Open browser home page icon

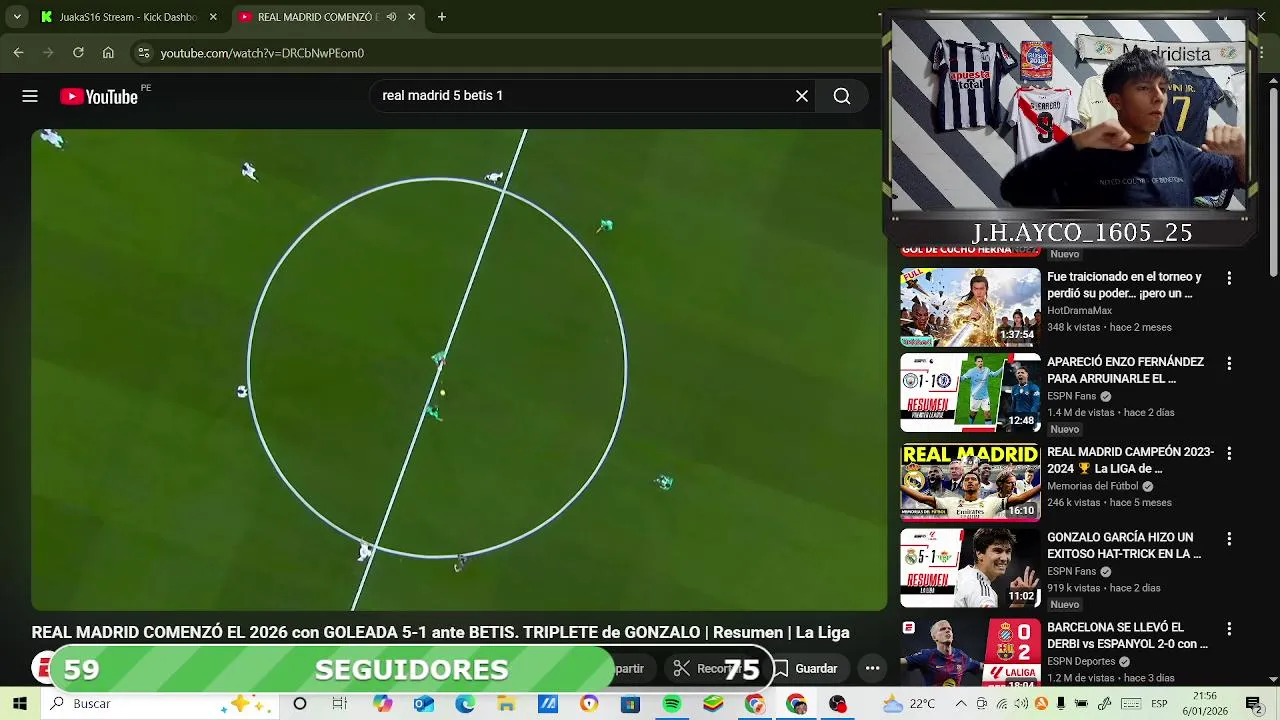coord(108,53)
